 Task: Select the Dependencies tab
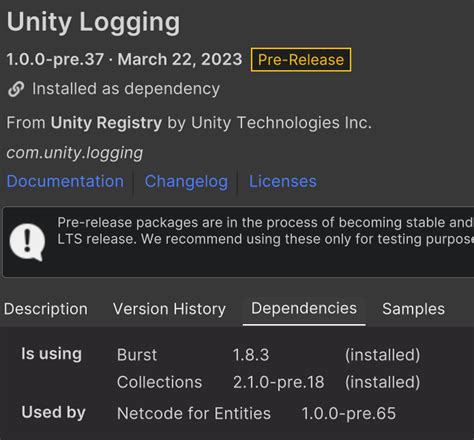point(304,308)
